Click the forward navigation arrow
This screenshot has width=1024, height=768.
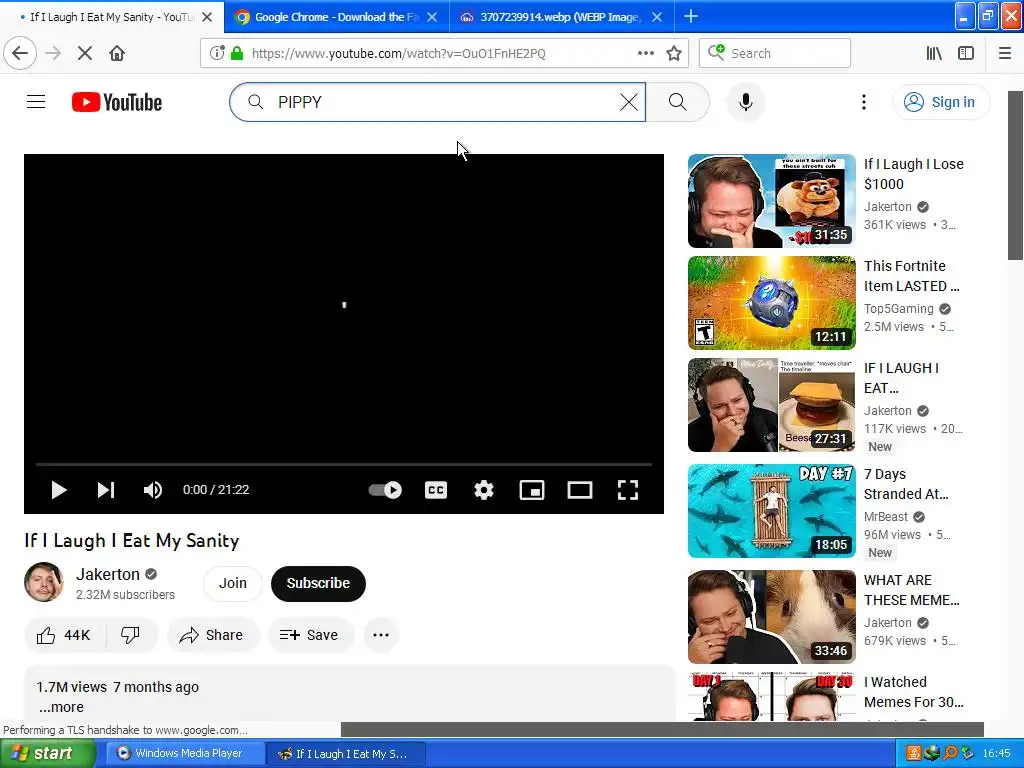53,53
